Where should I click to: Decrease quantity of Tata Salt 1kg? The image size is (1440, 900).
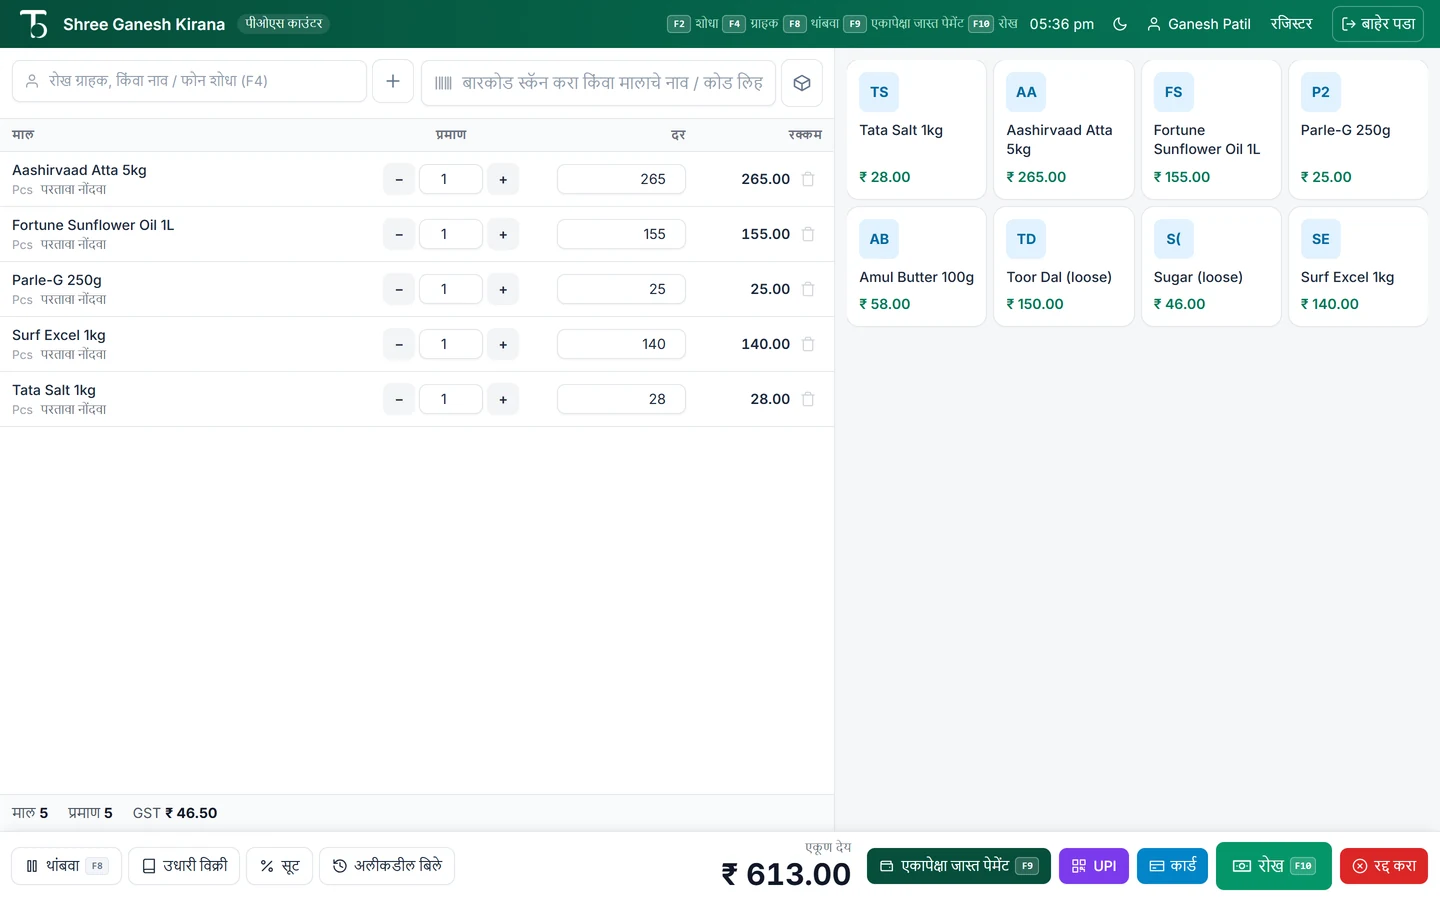click(x=399, y=399)
